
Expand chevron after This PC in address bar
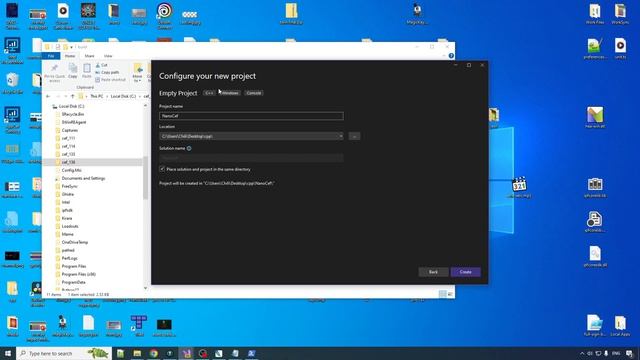tap(107, 96)
